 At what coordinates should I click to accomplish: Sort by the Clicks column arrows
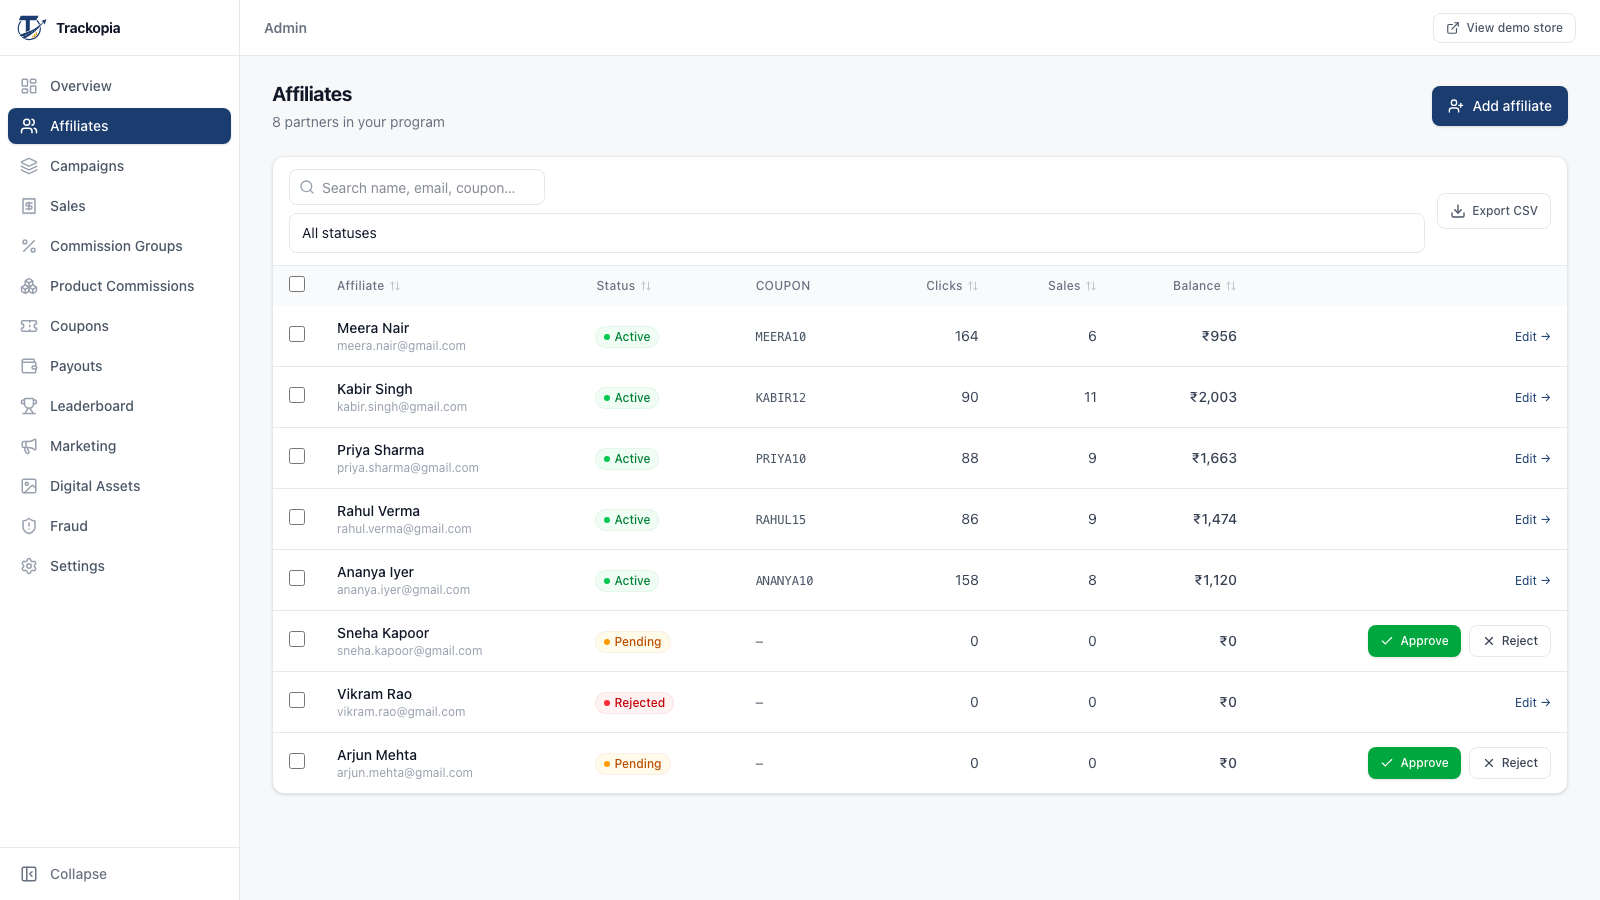[973, 286]
